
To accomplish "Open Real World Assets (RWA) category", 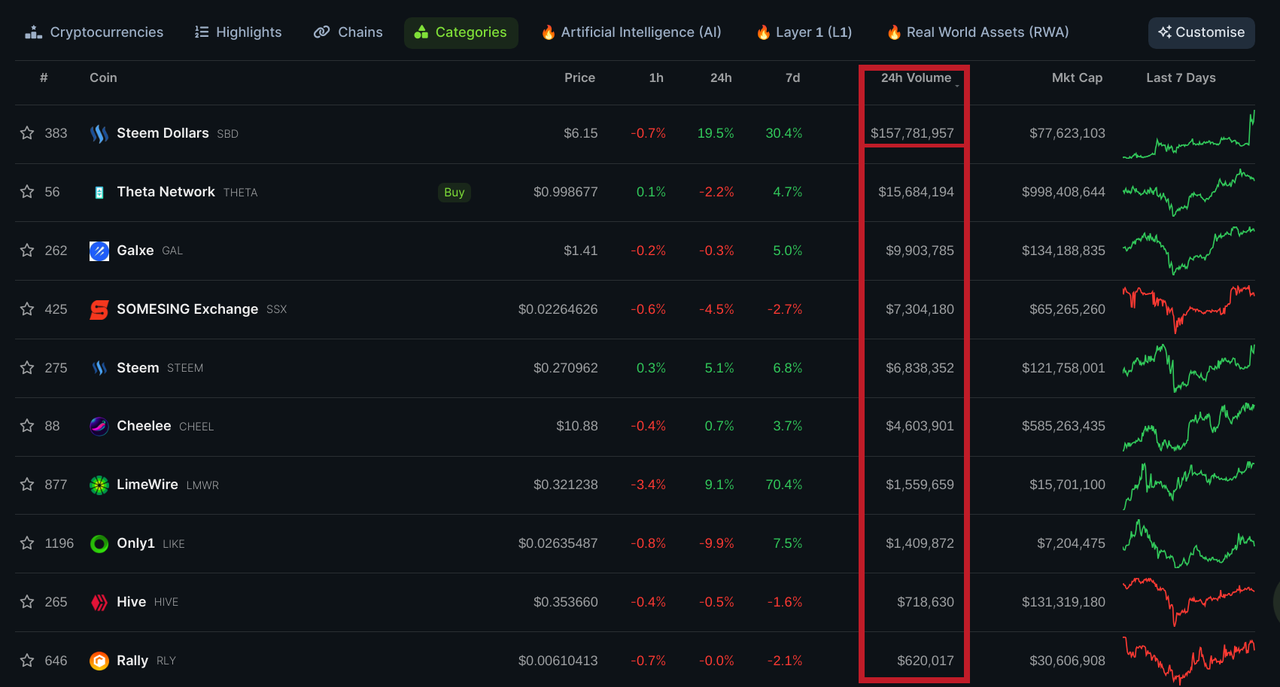I will tap(978, 32).
